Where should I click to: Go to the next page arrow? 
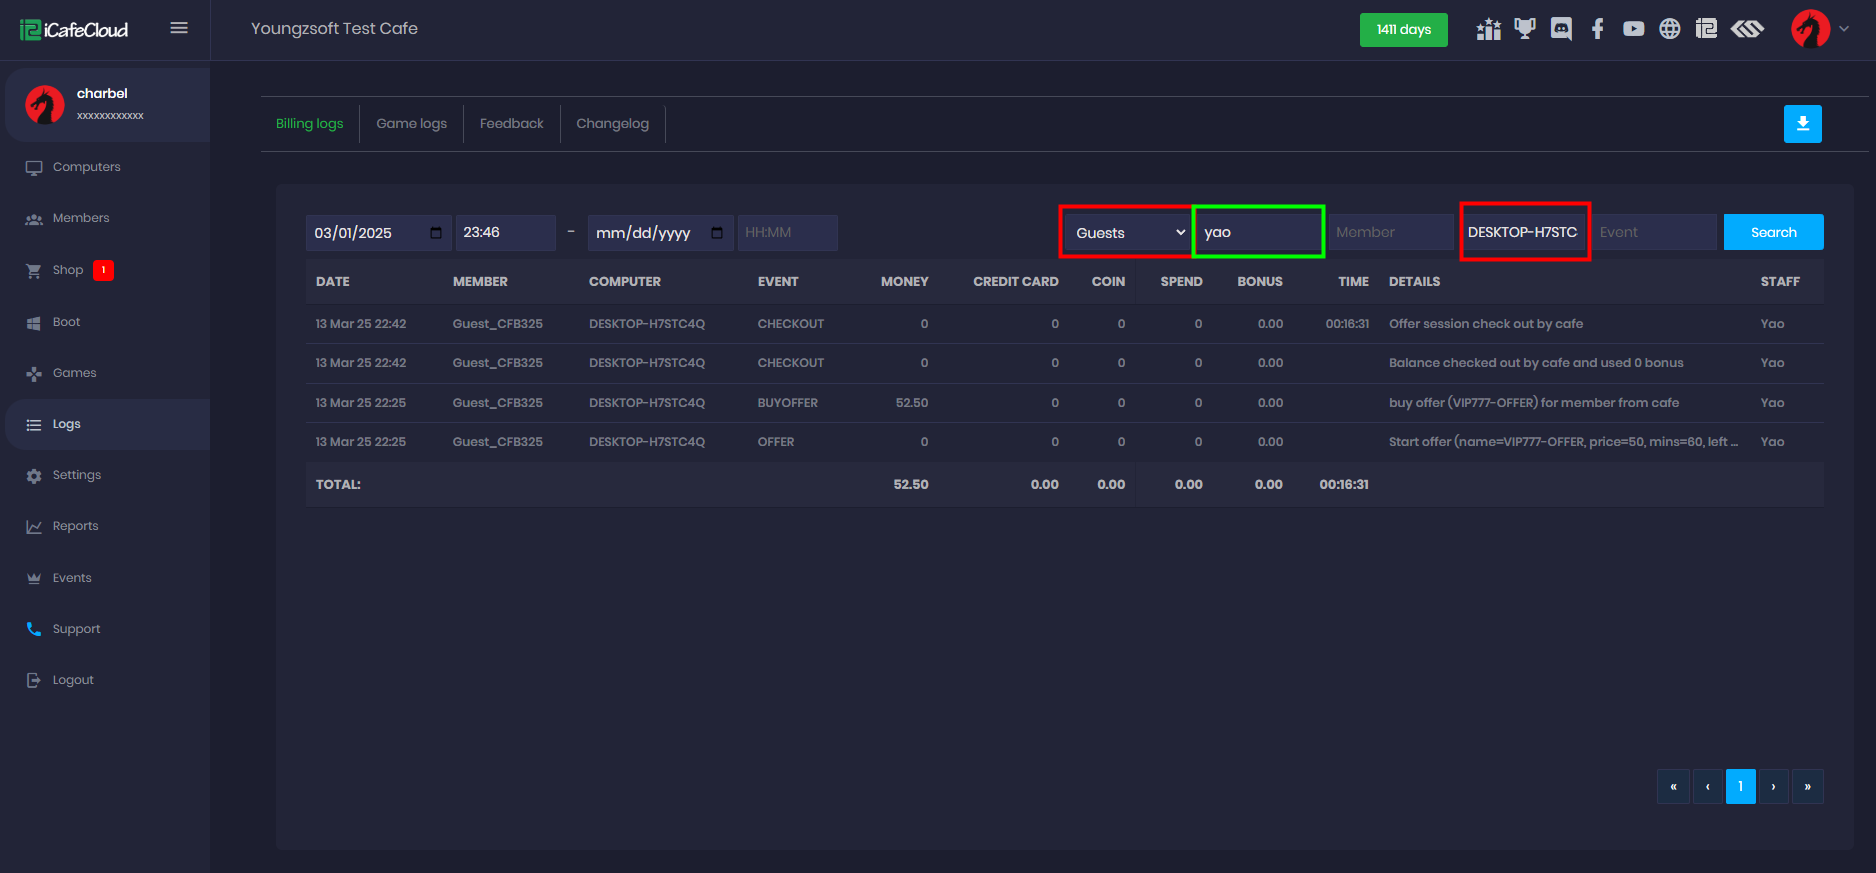1773,786
